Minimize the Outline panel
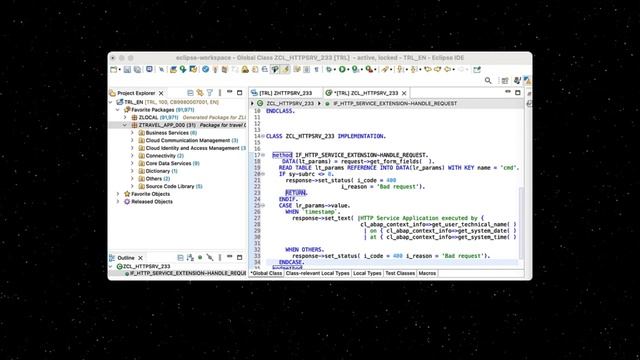 tap(230, 257)
